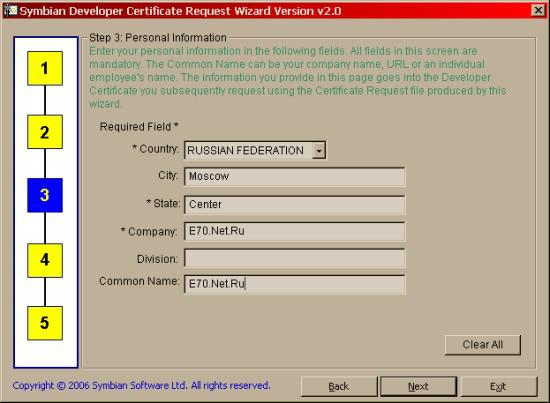
Task: Click the Step 3 Personal Information heading
Action: click(x=158, y=38)
